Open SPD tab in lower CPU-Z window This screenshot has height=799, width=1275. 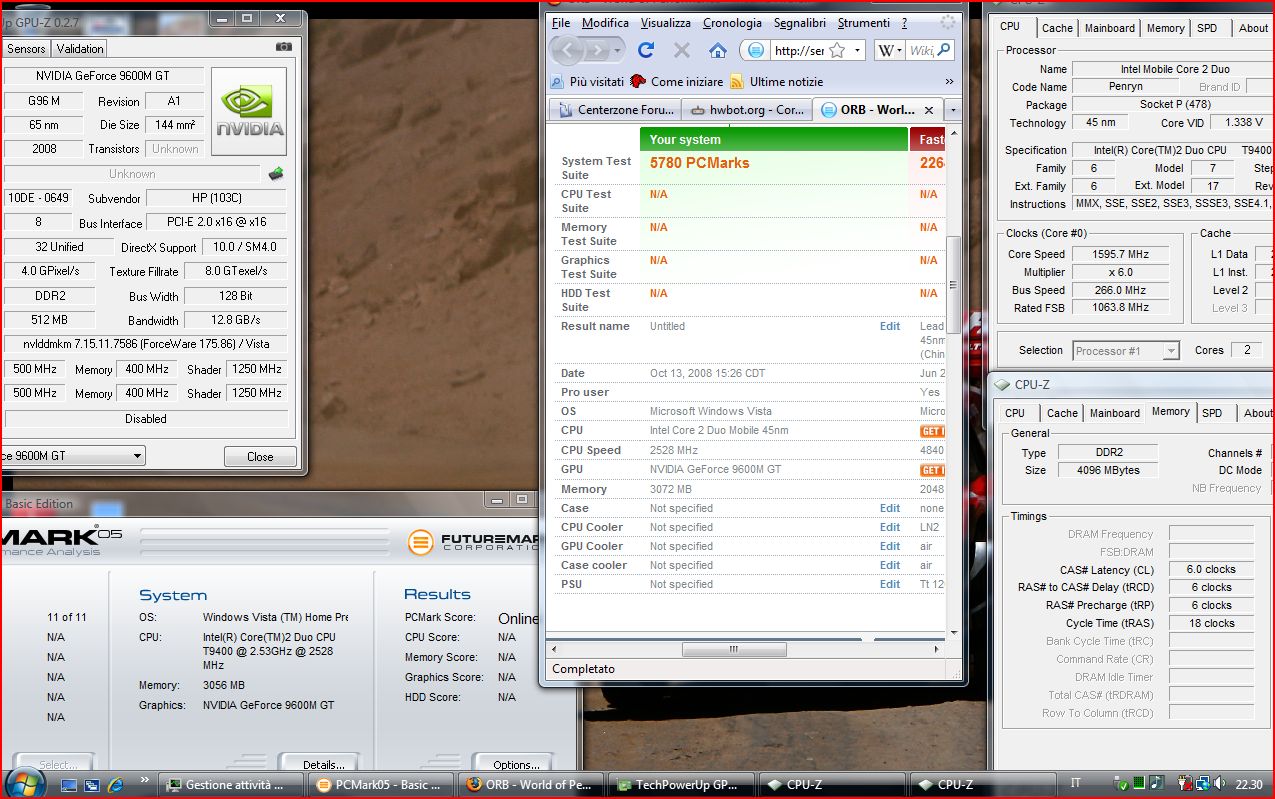click(x=1212, y=412)
